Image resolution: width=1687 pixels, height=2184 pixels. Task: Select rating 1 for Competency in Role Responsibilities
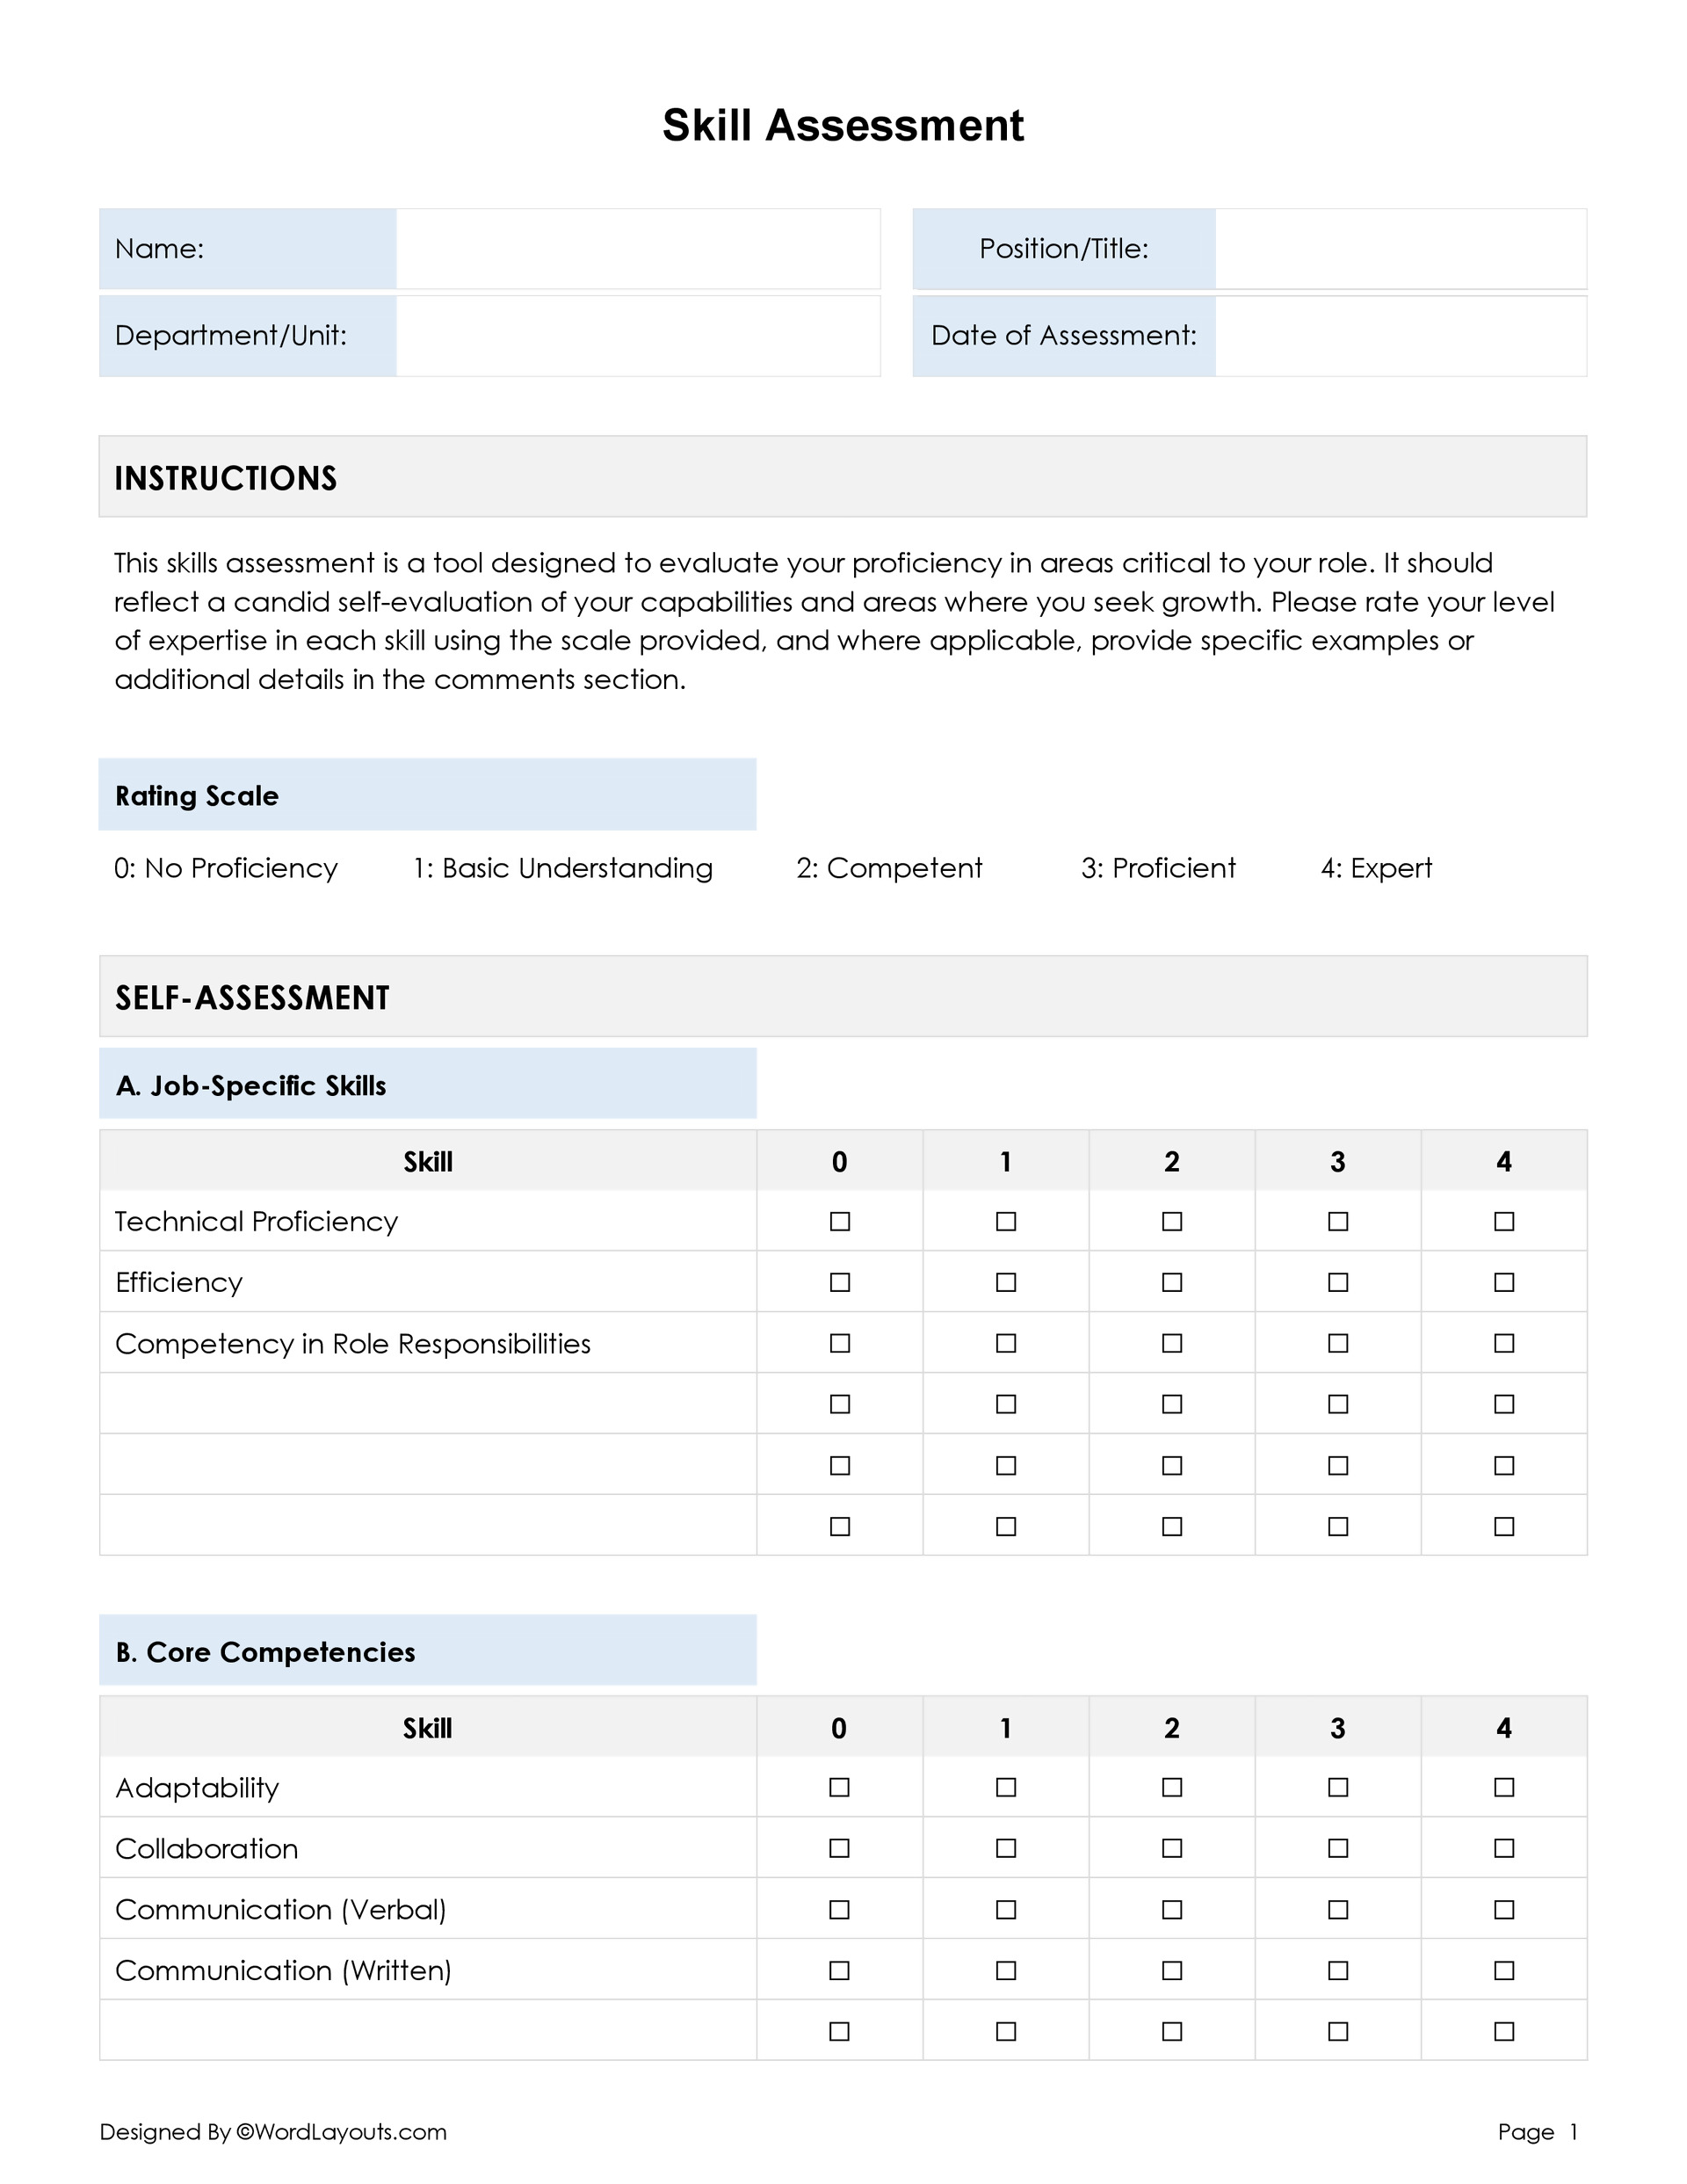pos(1006,1343)
